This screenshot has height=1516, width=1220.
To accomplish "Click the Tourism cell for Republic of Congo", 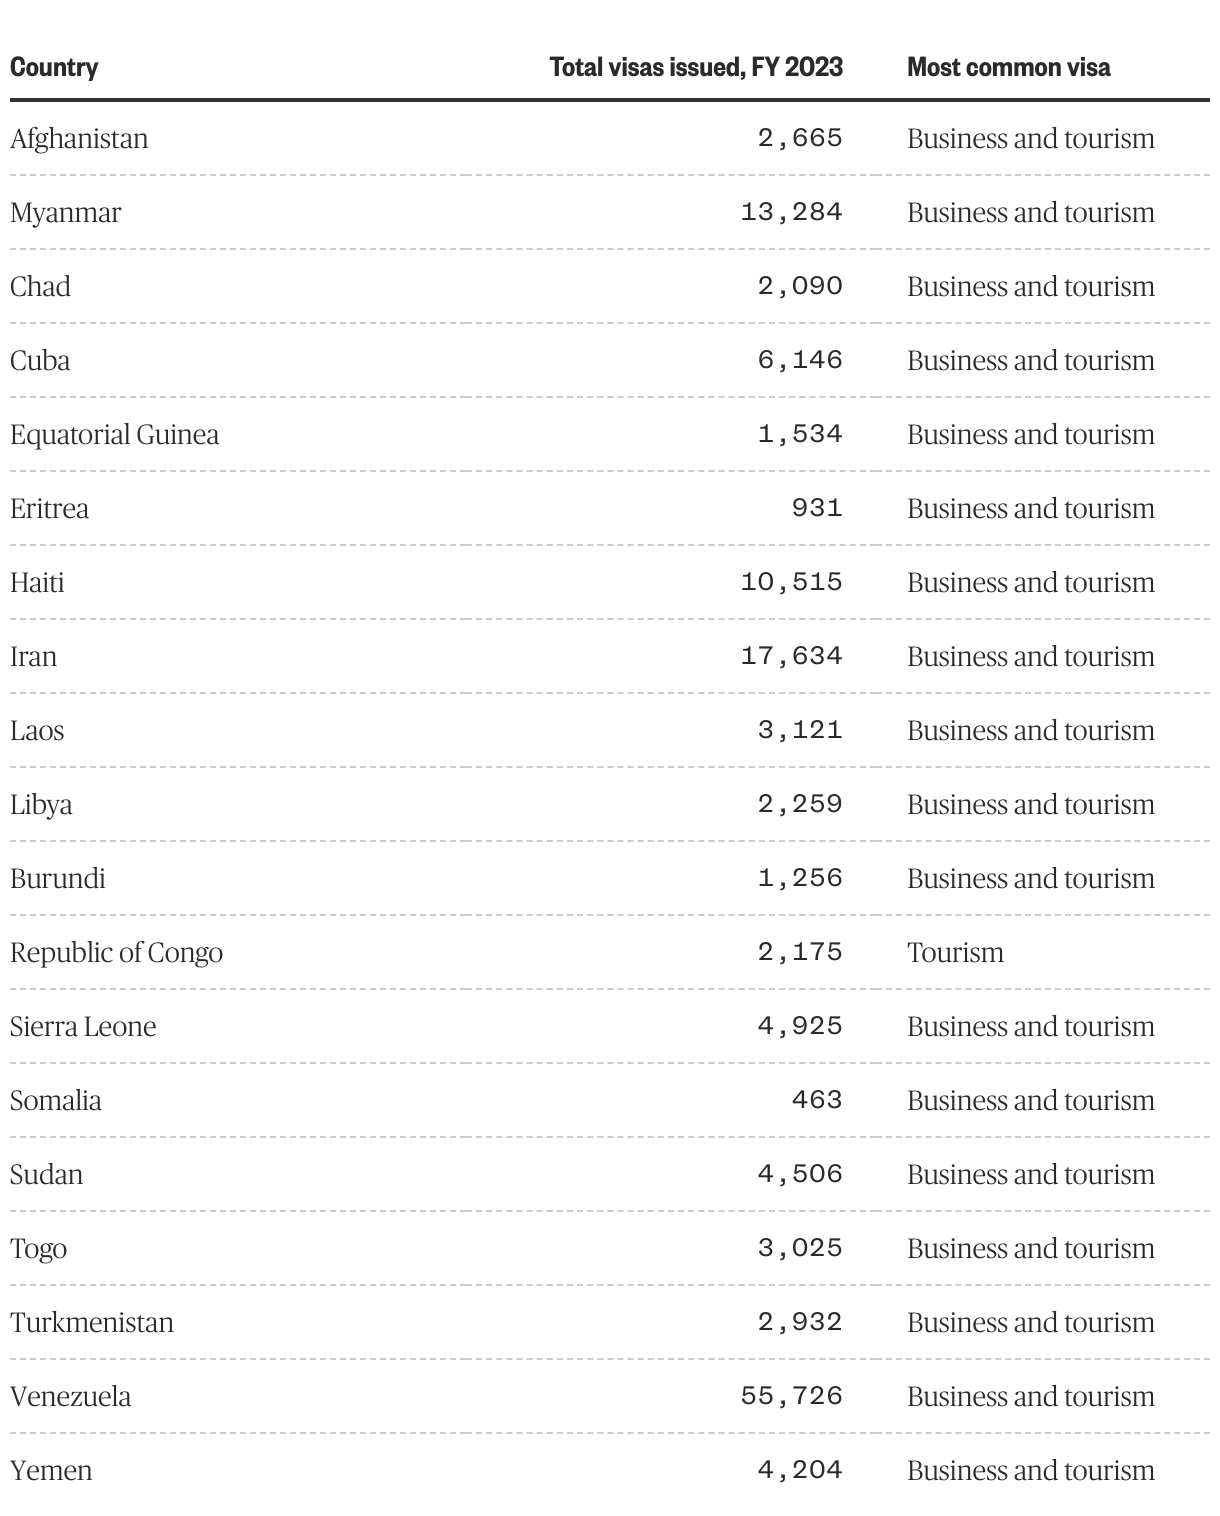I will [955, 952].
